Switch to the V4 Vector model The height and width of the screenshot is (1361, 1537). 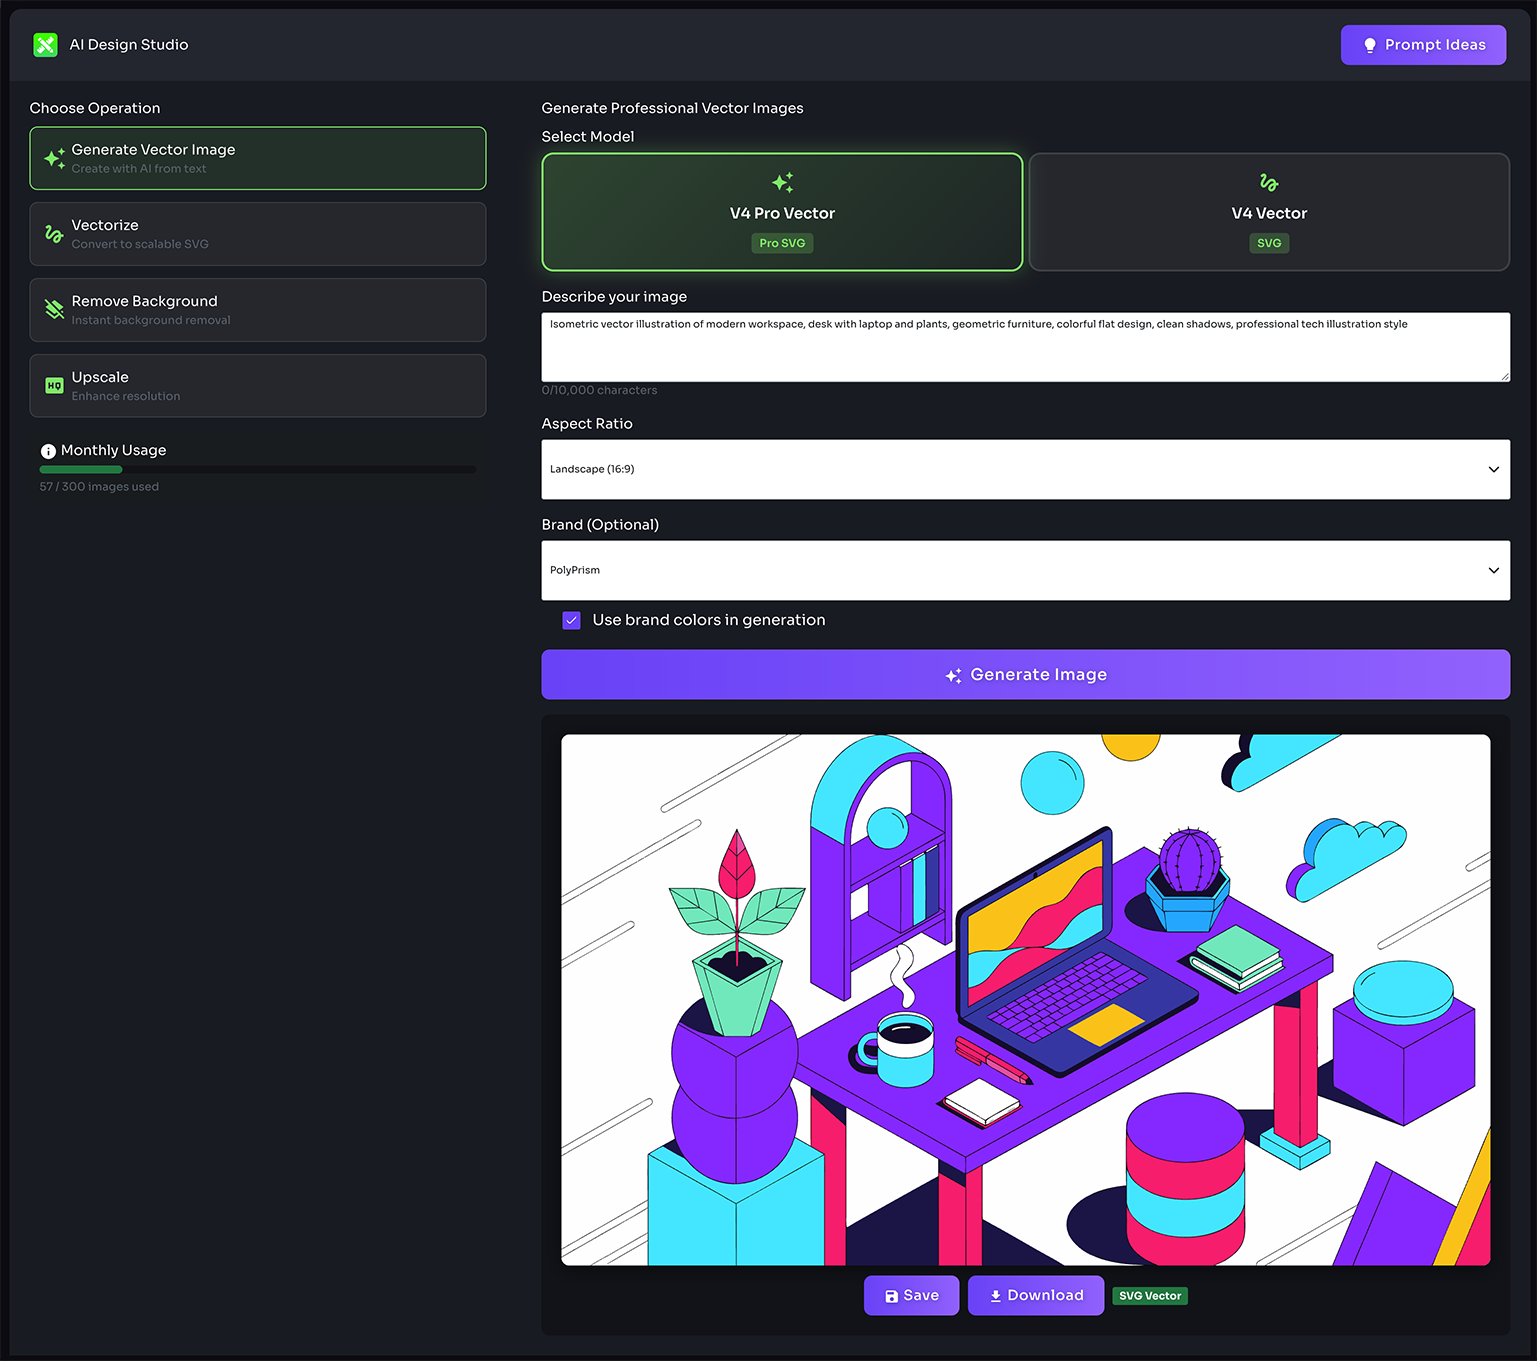(x=1268, y=212)
